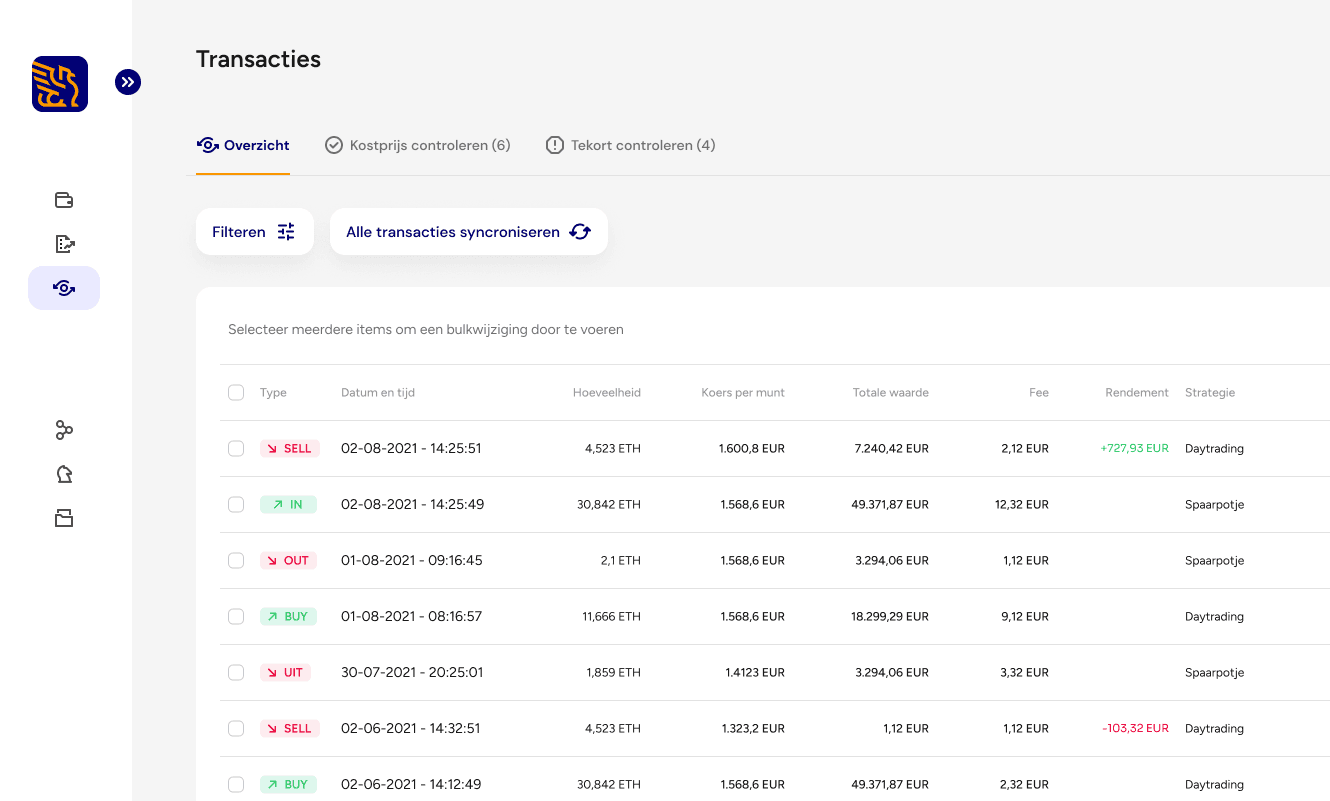Toggle the select-all checkbox in table header
The height and width of the screenshot is (801, 1330).
coord(236,393)
